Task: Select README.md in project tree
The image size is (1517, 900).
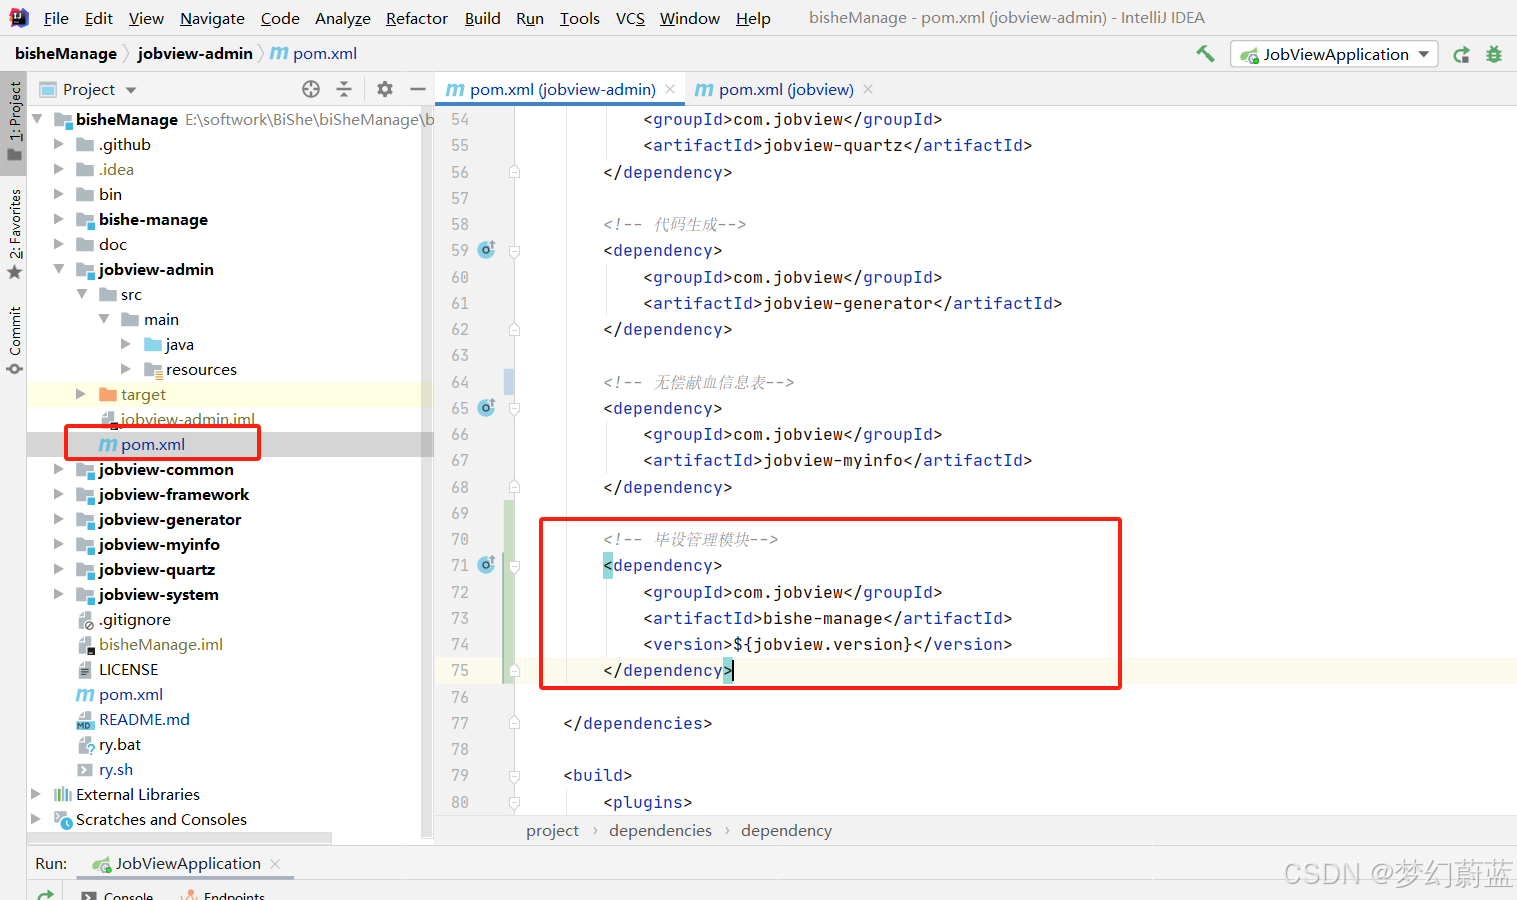Action: tap(144, 719)
